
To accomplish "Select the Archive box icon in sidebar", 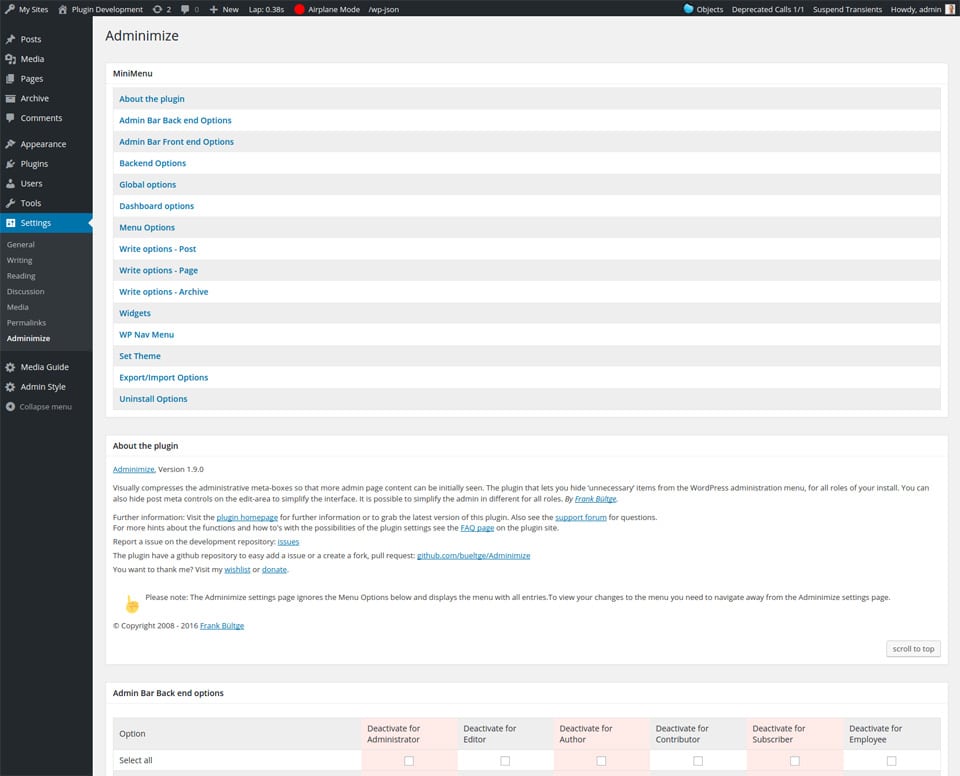I will tap(10, 98).
